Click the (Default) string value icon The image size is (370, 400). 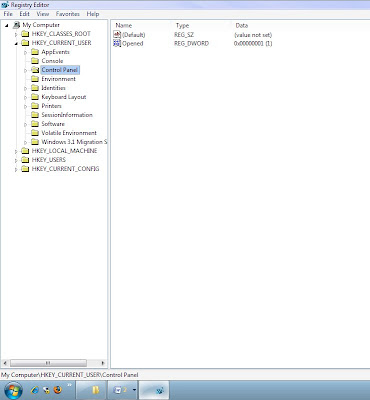117,35
